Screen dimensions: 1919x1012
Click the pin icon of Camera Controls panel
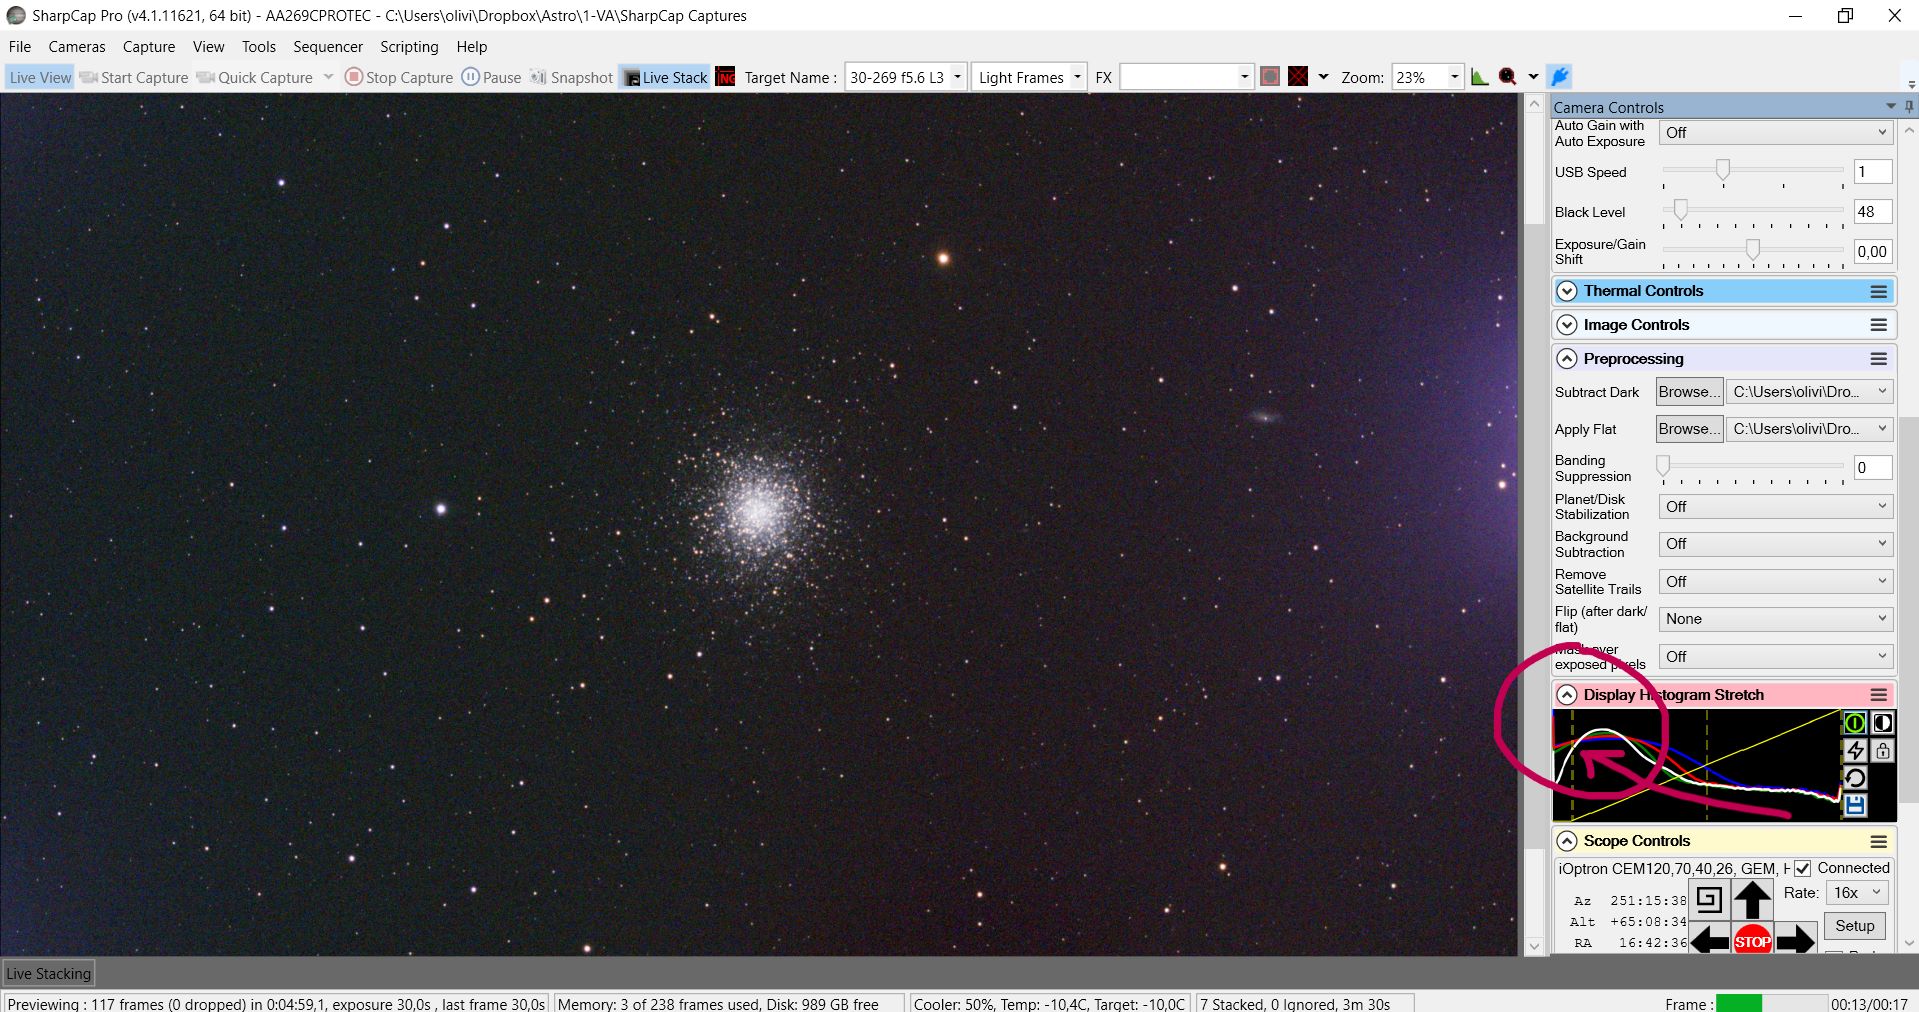coord(1909,107)
